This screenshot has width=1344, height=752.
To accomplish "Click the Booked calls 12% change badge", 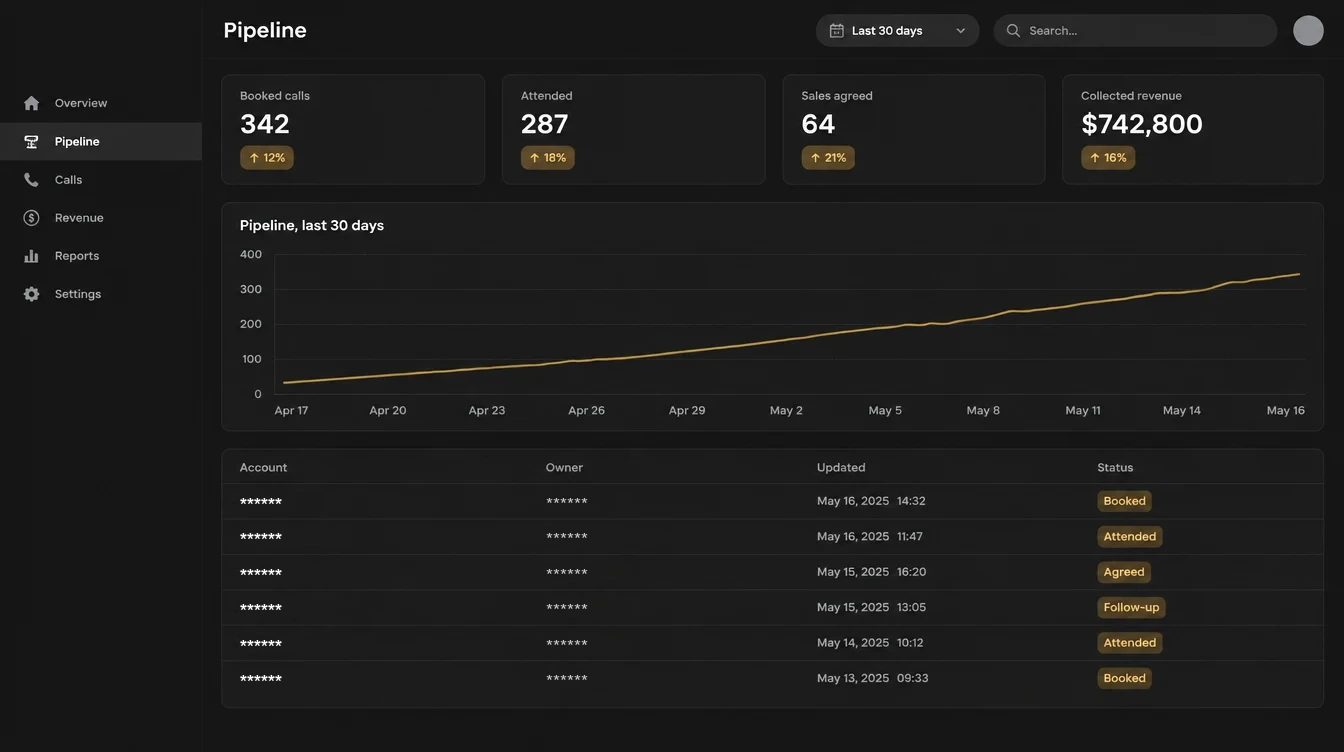I will pos(267,158).
